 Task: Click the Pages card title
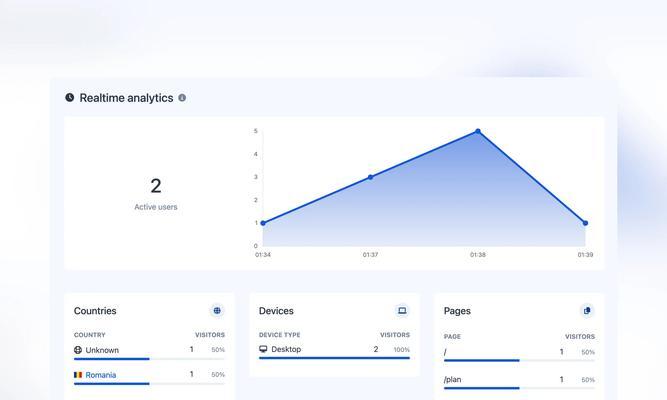(x=457, y=311)
